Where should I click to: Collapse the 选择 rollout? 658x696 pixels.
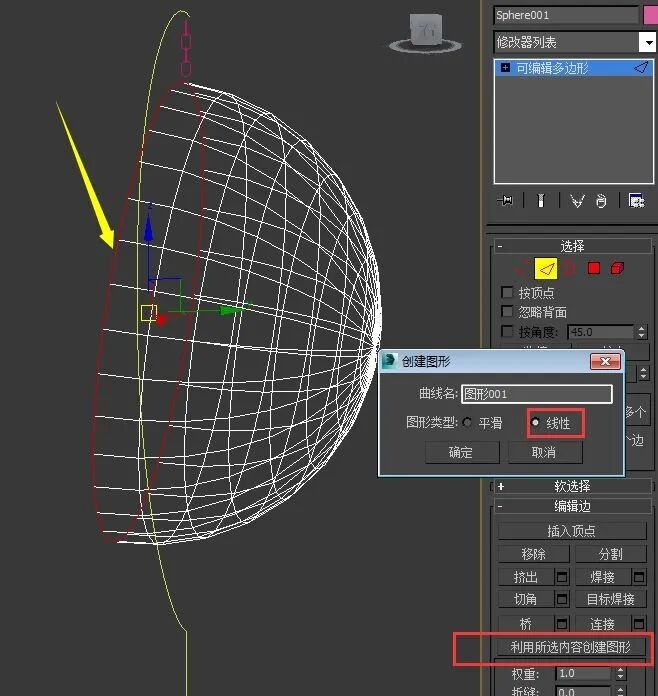point(500,246)
